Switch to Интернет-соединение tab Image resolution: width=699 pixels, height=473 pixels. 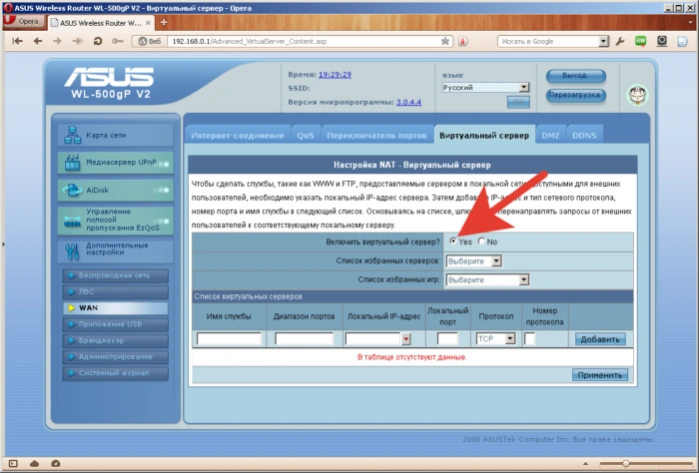point(238,136)
